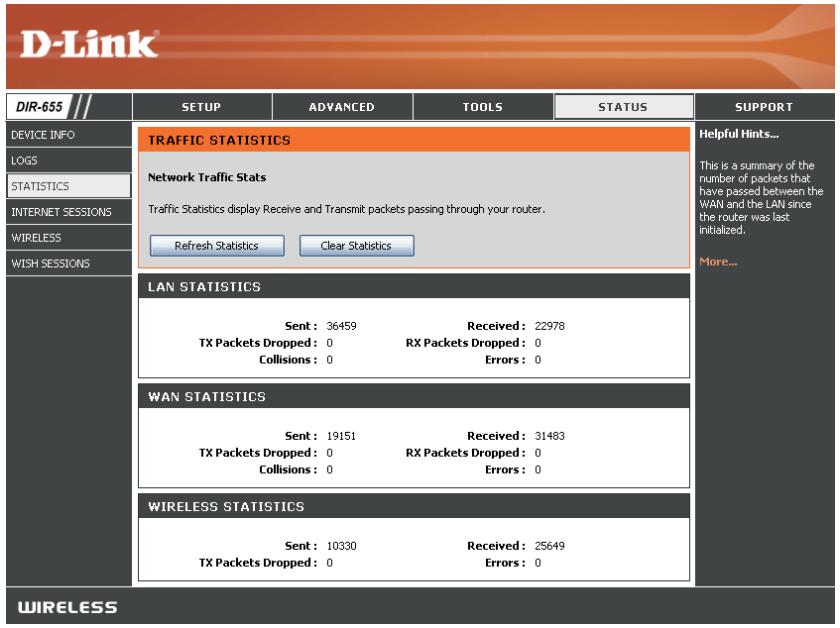Open WISH Sessions page
This screenshot has width=840, height=628.
point(69,263)
